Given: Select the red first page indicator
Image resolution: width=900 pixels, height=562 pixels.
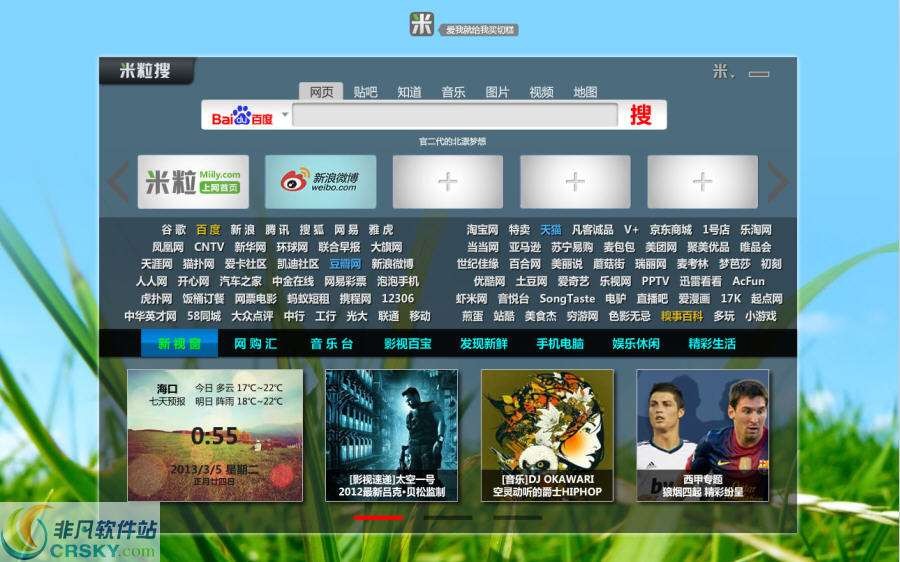Looking at the screenshot, I should point(378,518).
